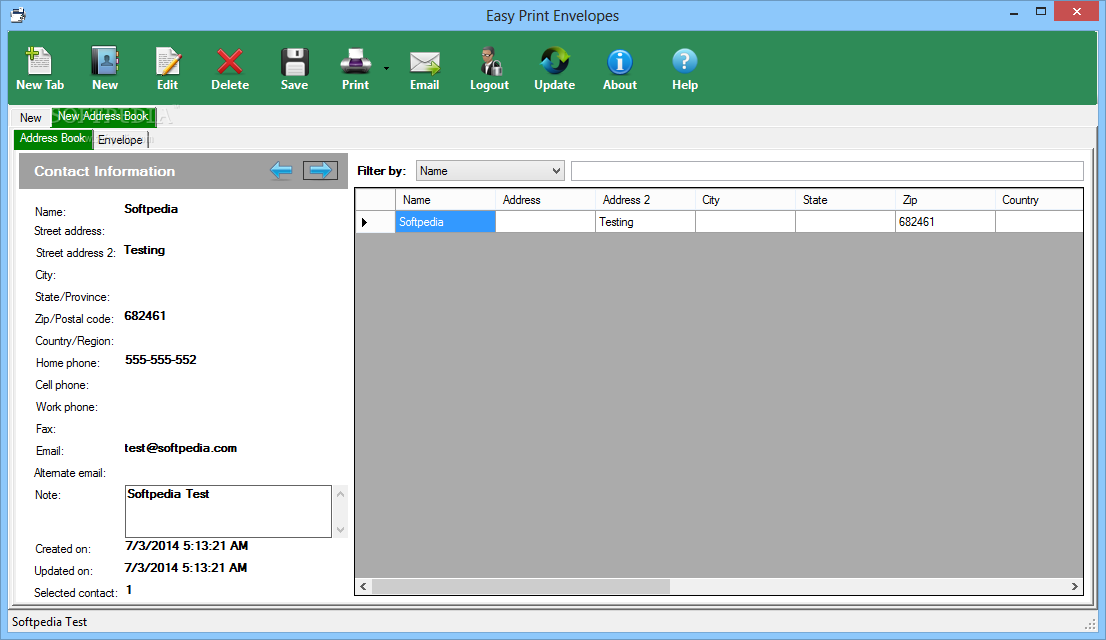Go to previous contact with left arrow
The image size is (1106, 640).
pyautogui.click(x=281, y=170)
